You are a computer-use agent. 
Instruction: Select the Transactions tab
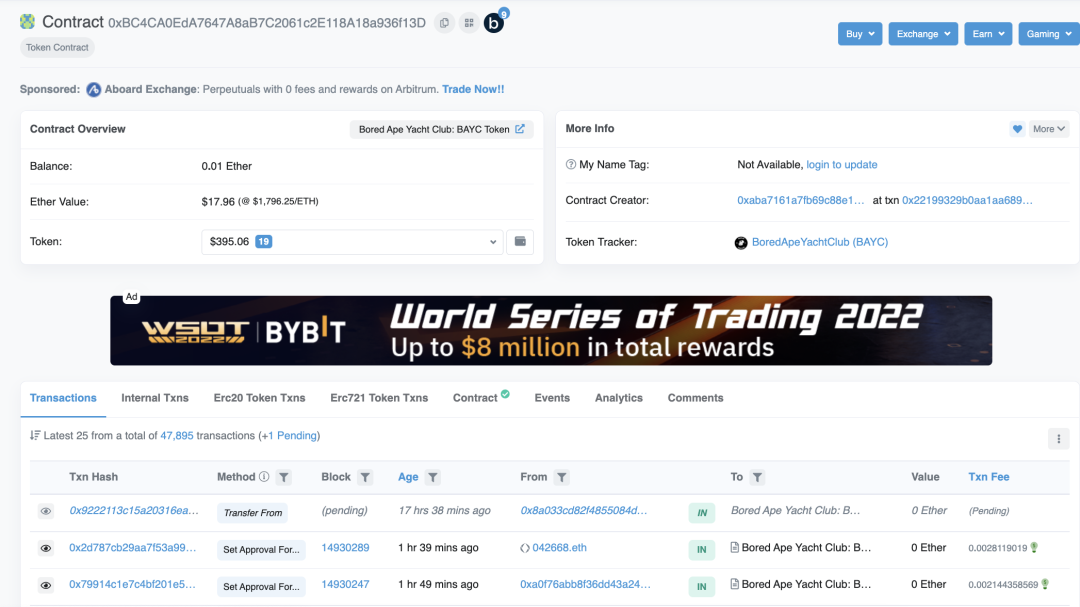[x=63, y=398]
